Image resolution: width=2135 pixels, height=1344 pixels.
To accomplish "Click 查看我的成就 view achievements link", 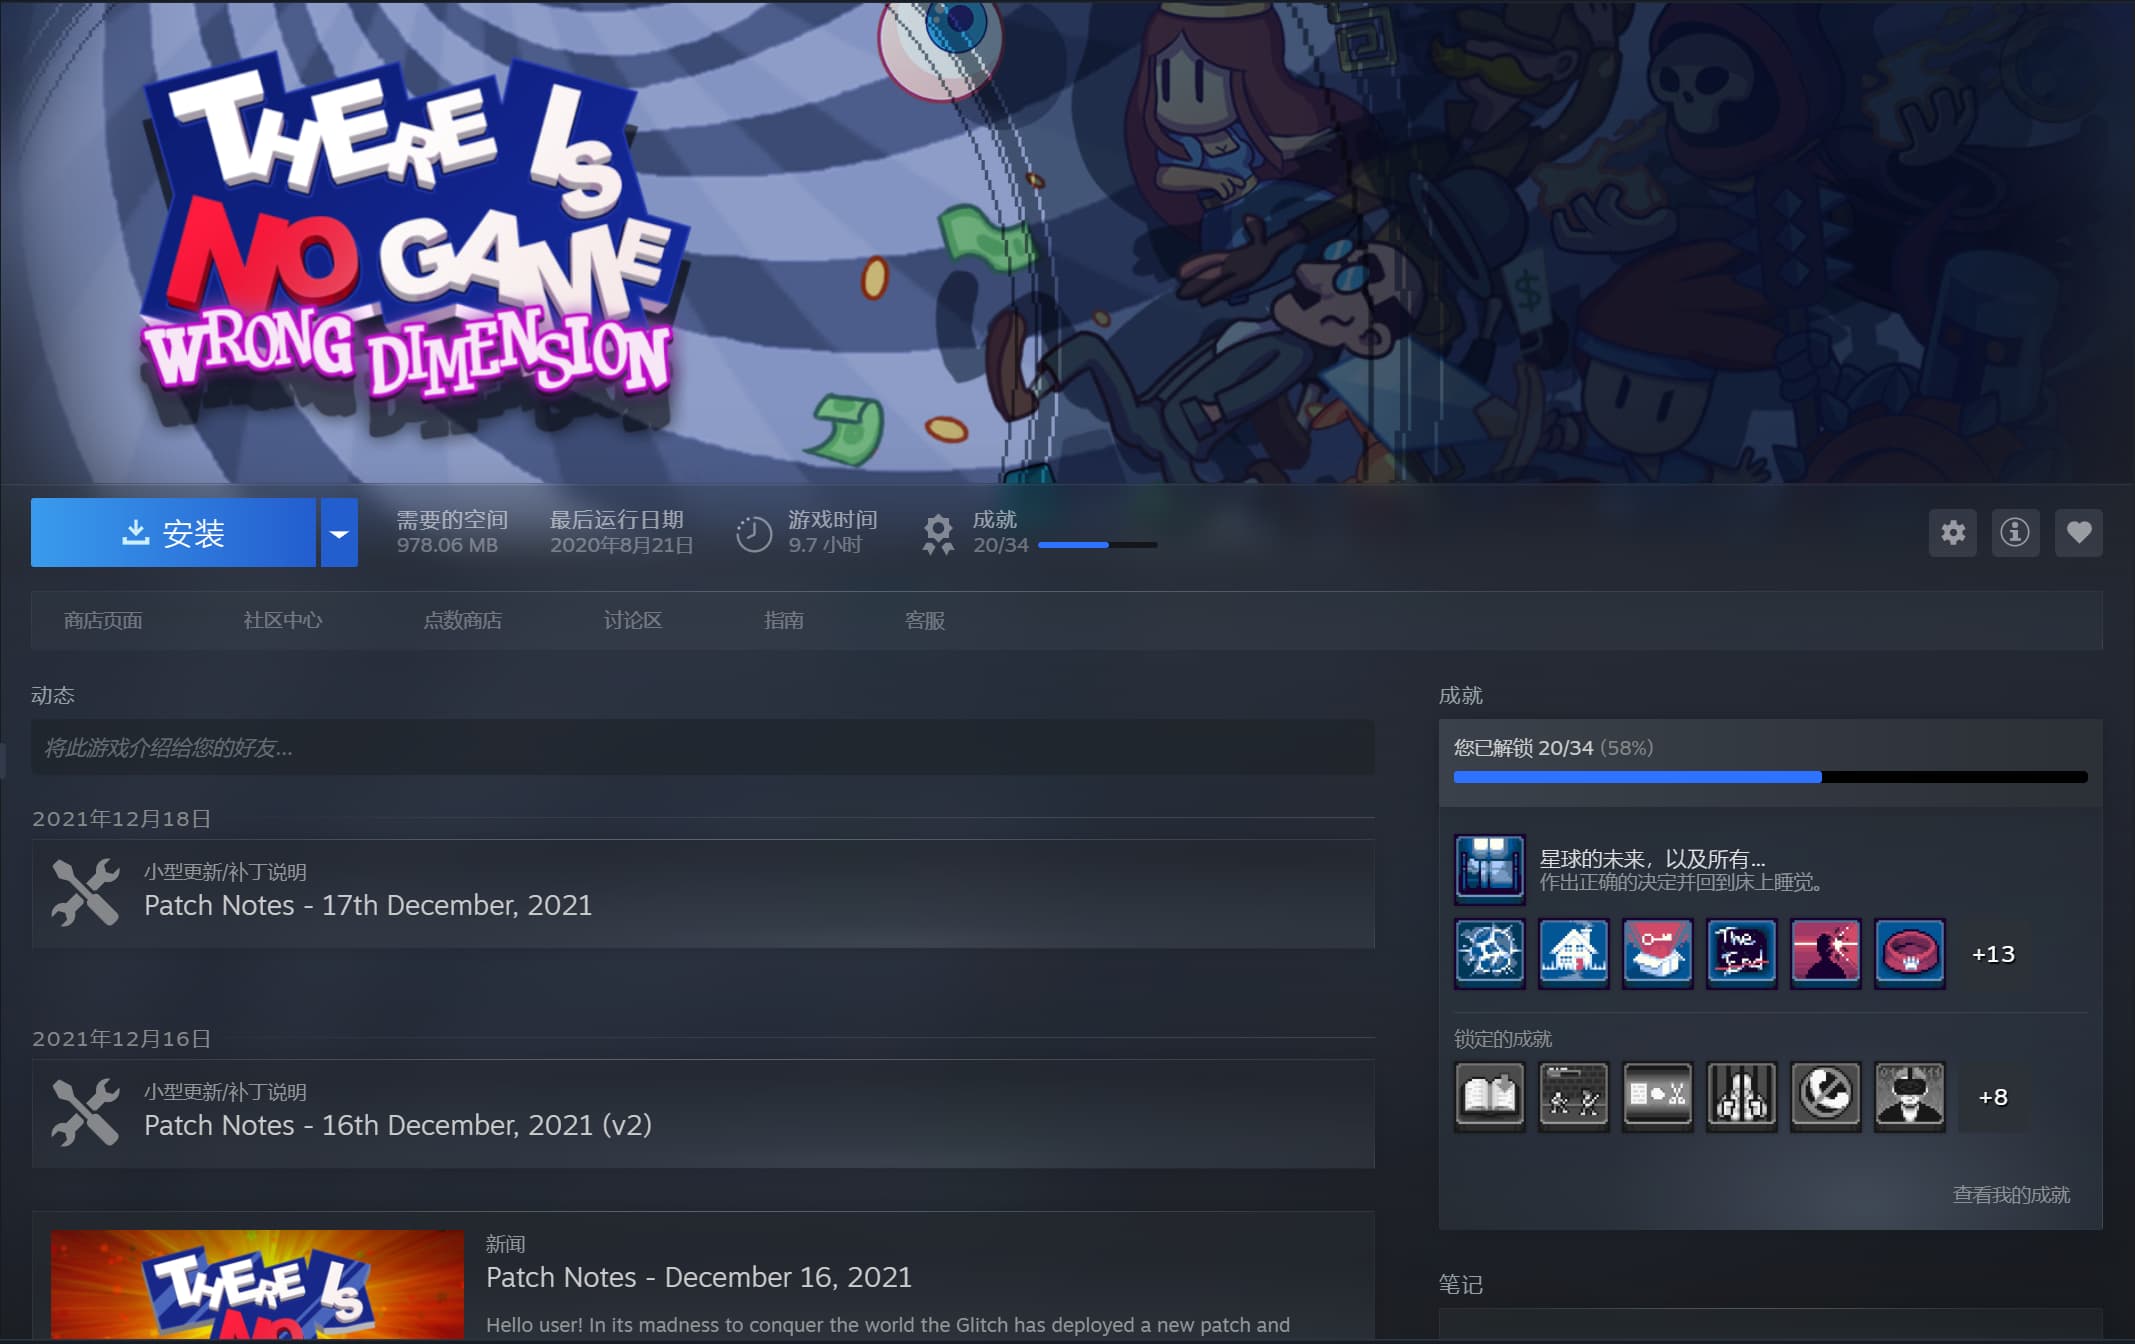I will 2010,1195.
